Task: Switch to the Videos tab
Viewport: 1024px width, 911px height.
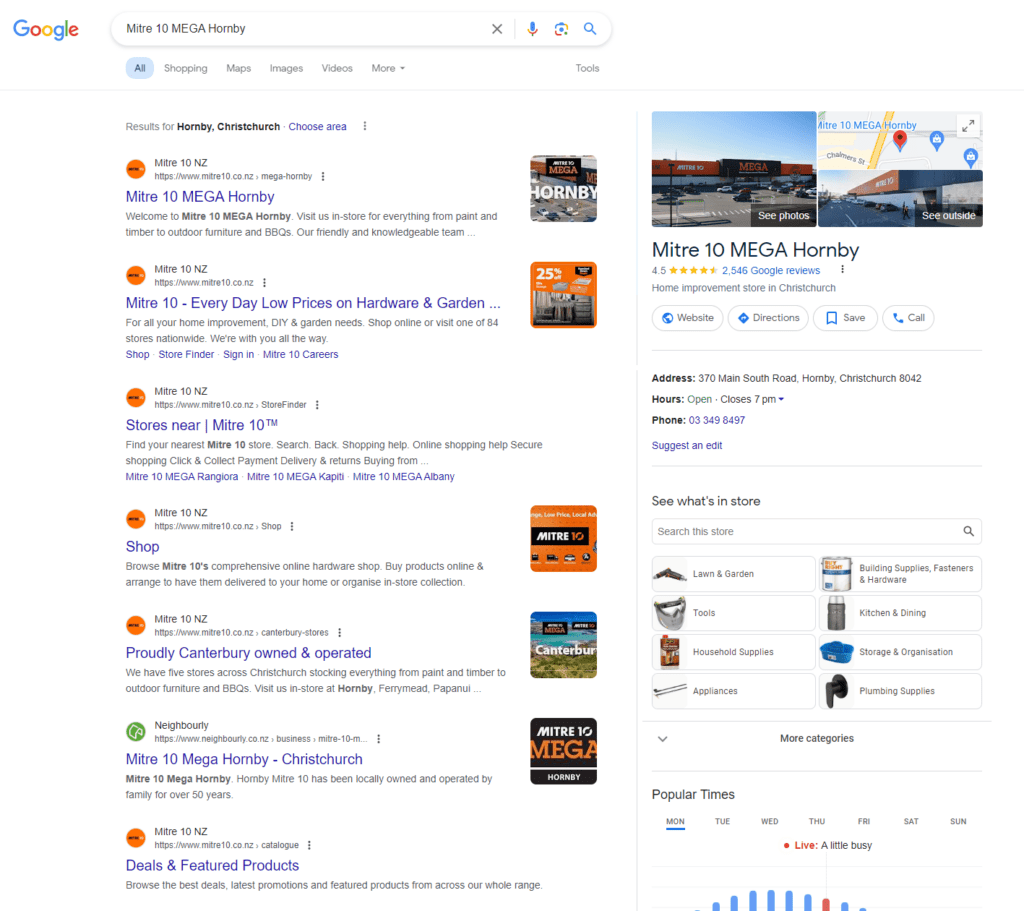Action: (x=337, y=68)
